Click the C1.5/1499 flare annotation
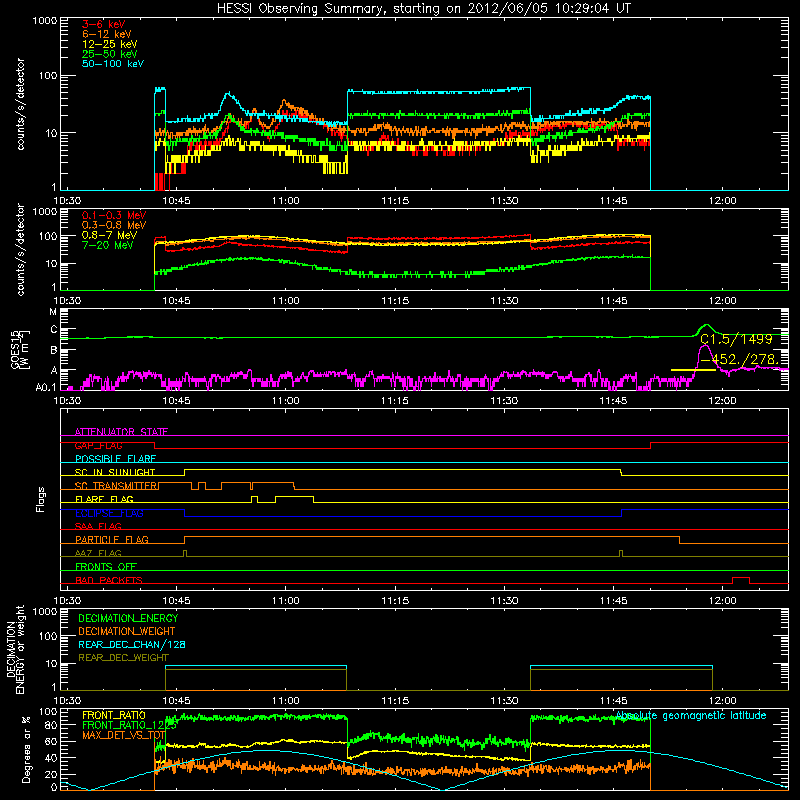 pyautogui.click(x=736, y=340)
